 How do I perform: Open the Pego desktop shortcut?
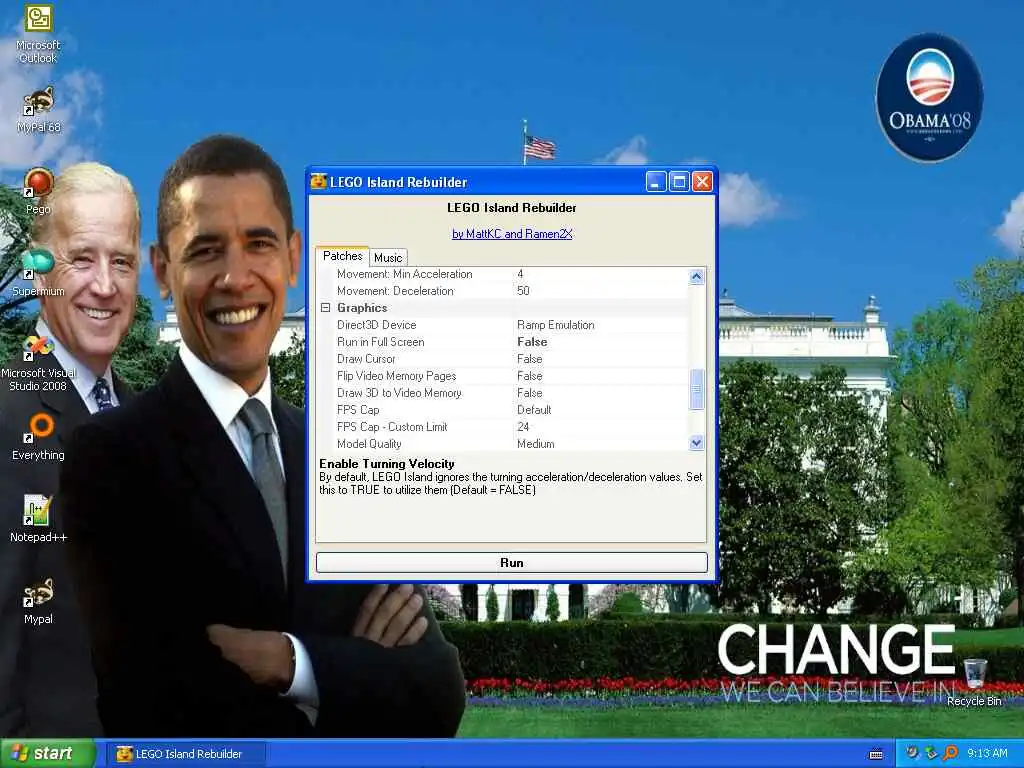pyautogui.click(x=39, y=191)
